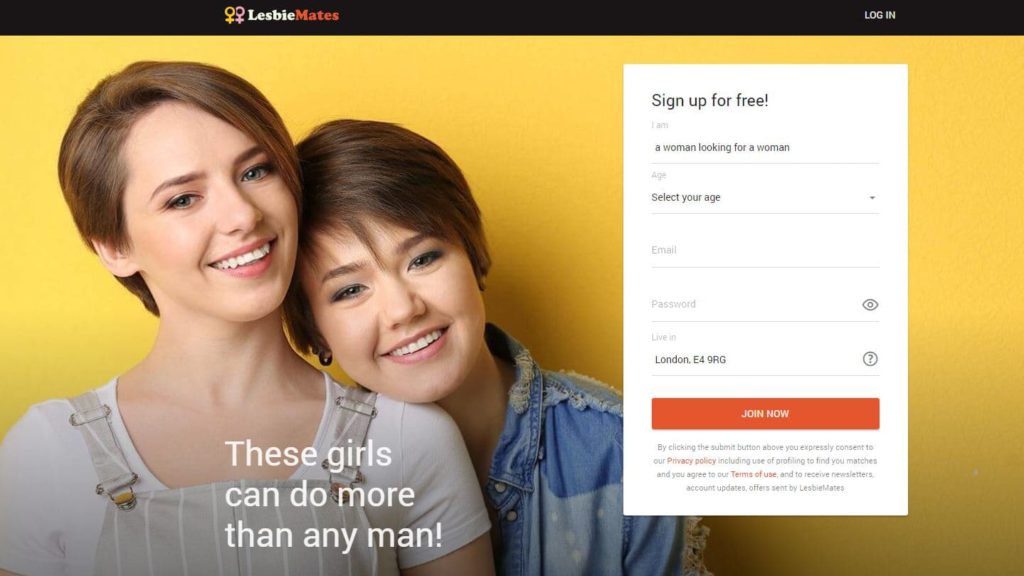Open the 'Select your age' combo box
The image size is (1024, 576).
point(765,197)
